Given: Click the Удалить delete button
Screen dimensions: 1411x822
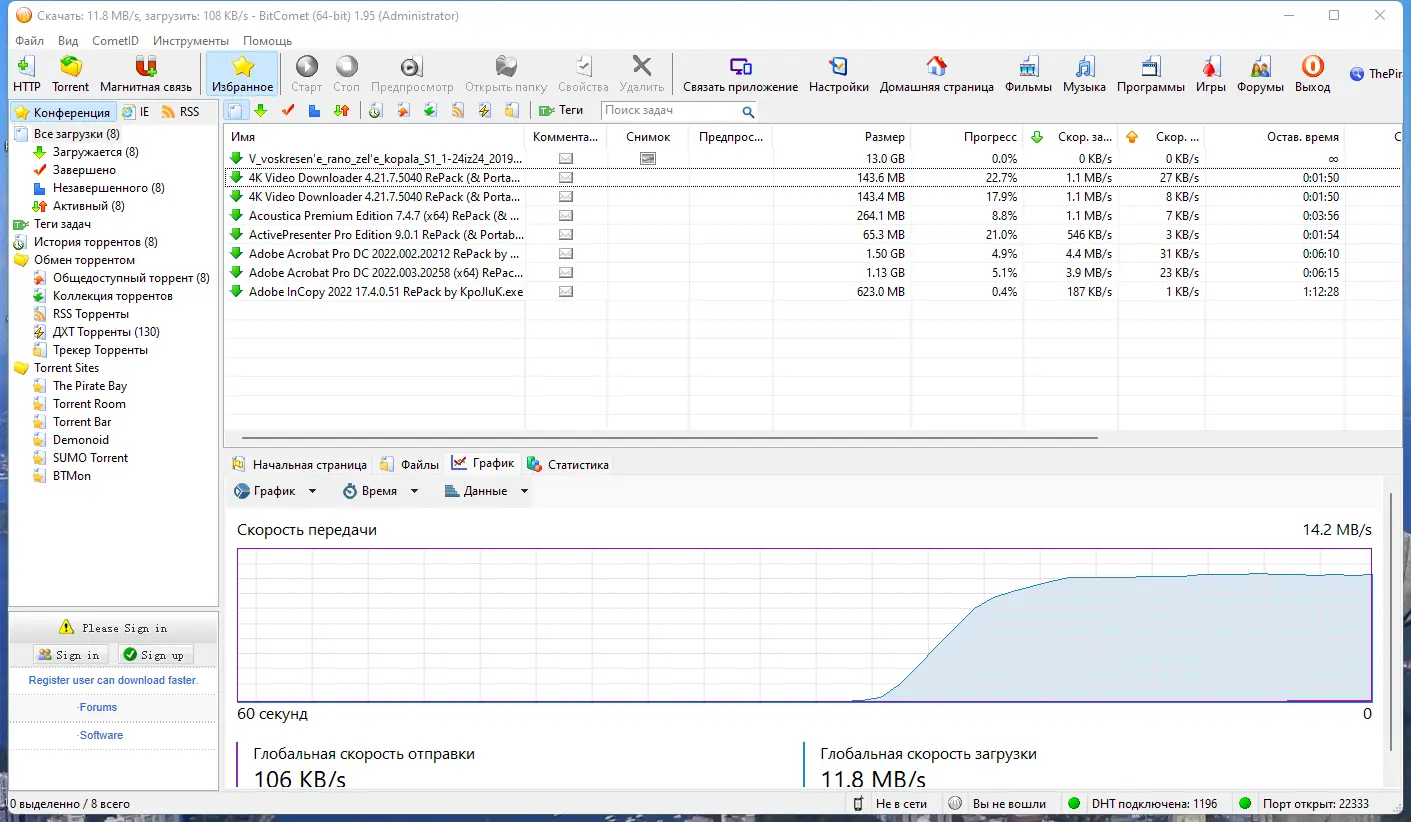Looking at the screenshot, I should tap(642, 74).
